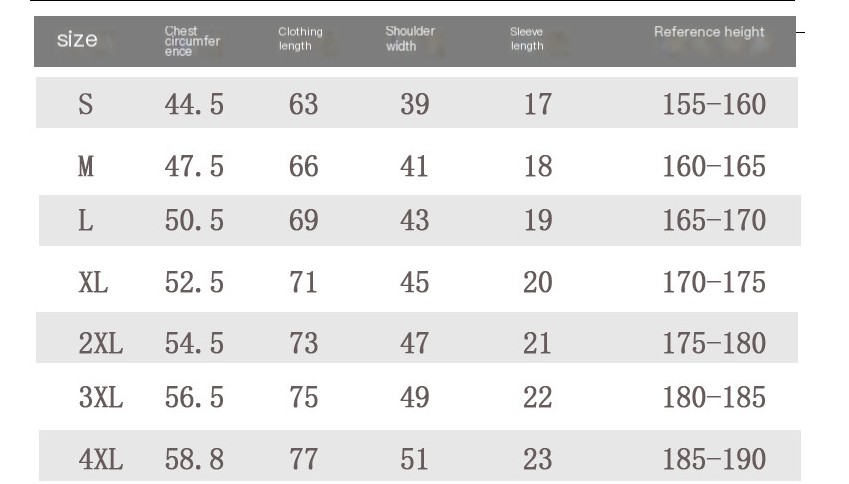Select the M size row label
Viewport: 849px width, 484px height.
click(x=86, y=166)
